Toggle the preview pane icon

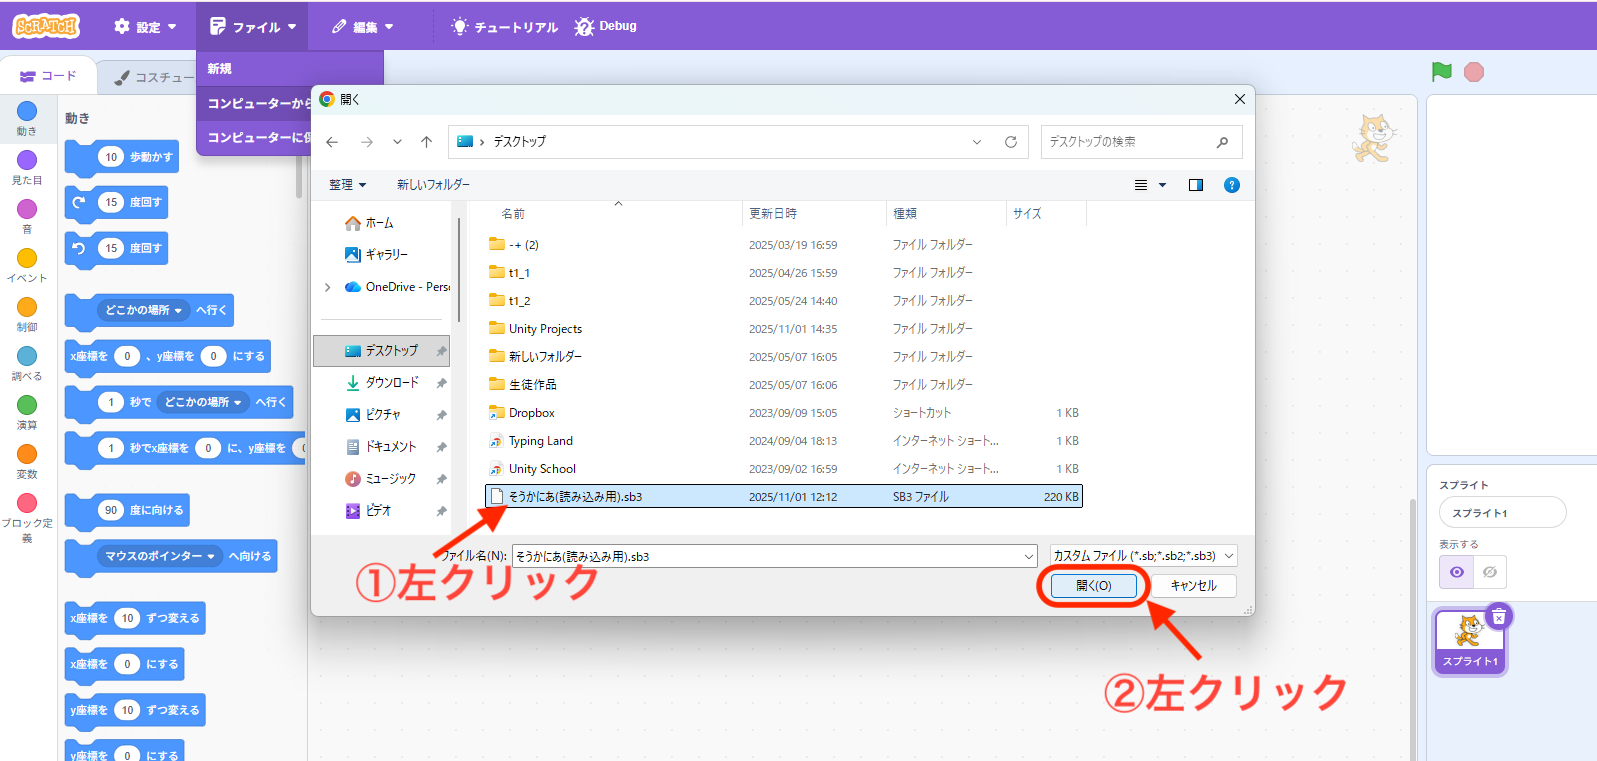pos(1195,185)
